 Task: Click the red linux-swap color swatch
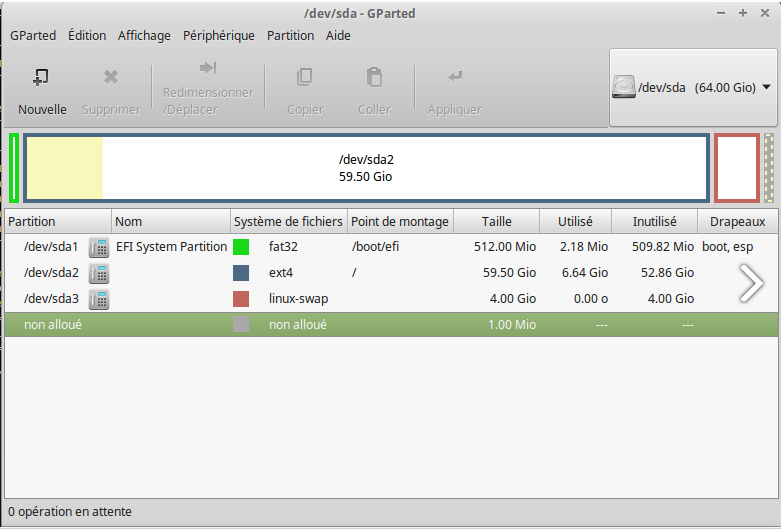241,299
